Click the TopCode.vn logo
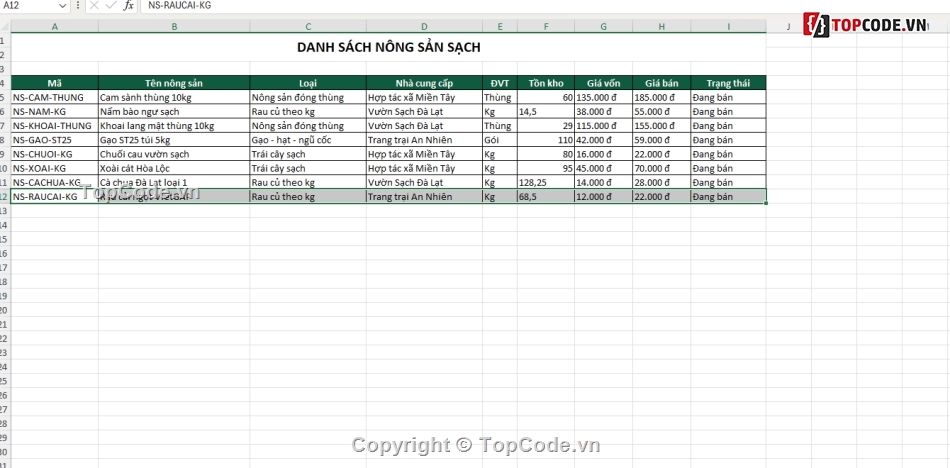This screenshot has height=468, width=950. [865, 24]
